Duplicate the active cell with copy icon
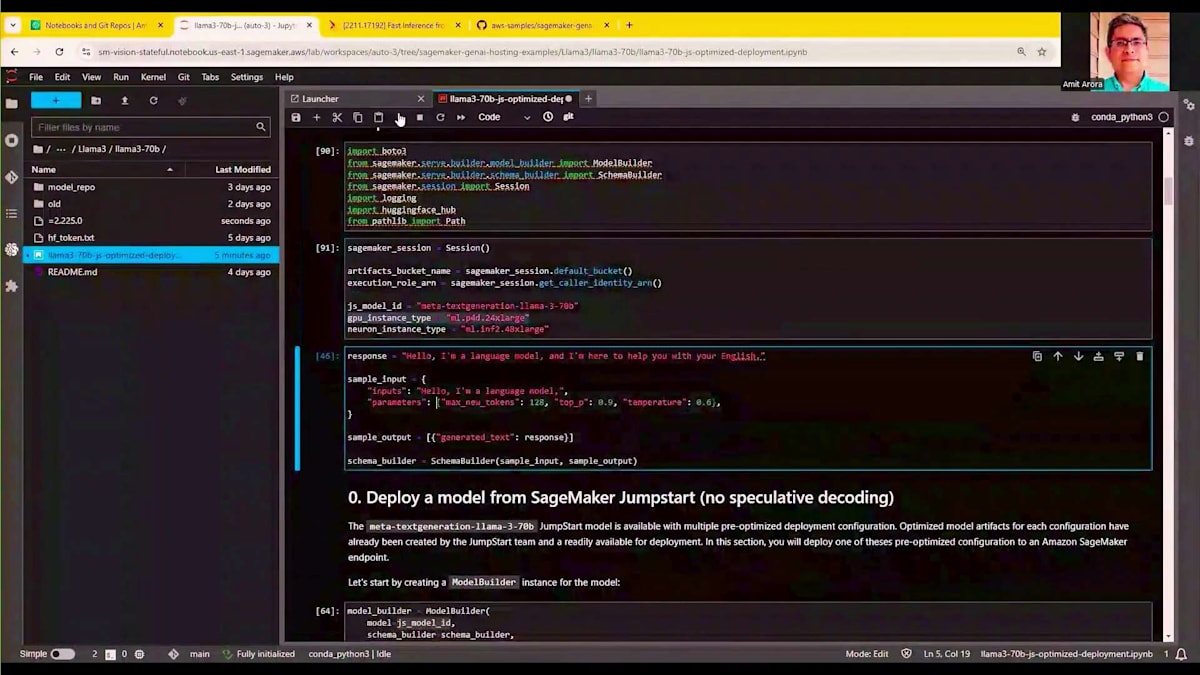Screen dimensions: 1200x675 tap(1037, 356)
